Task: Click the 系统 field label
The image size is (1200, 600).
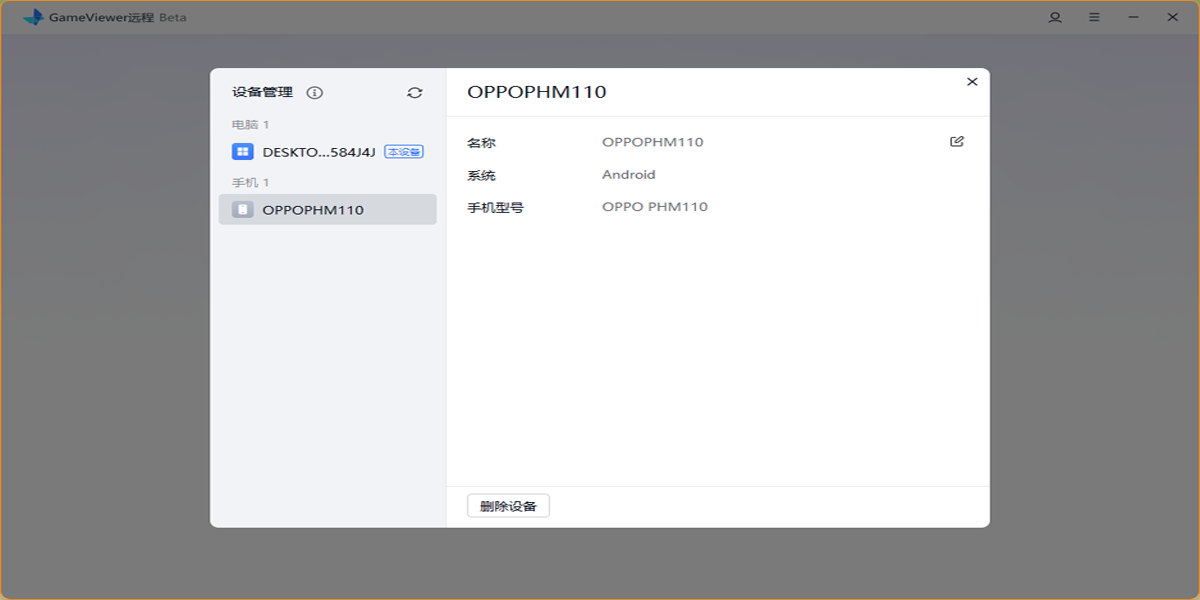Action: coord(481,175)
